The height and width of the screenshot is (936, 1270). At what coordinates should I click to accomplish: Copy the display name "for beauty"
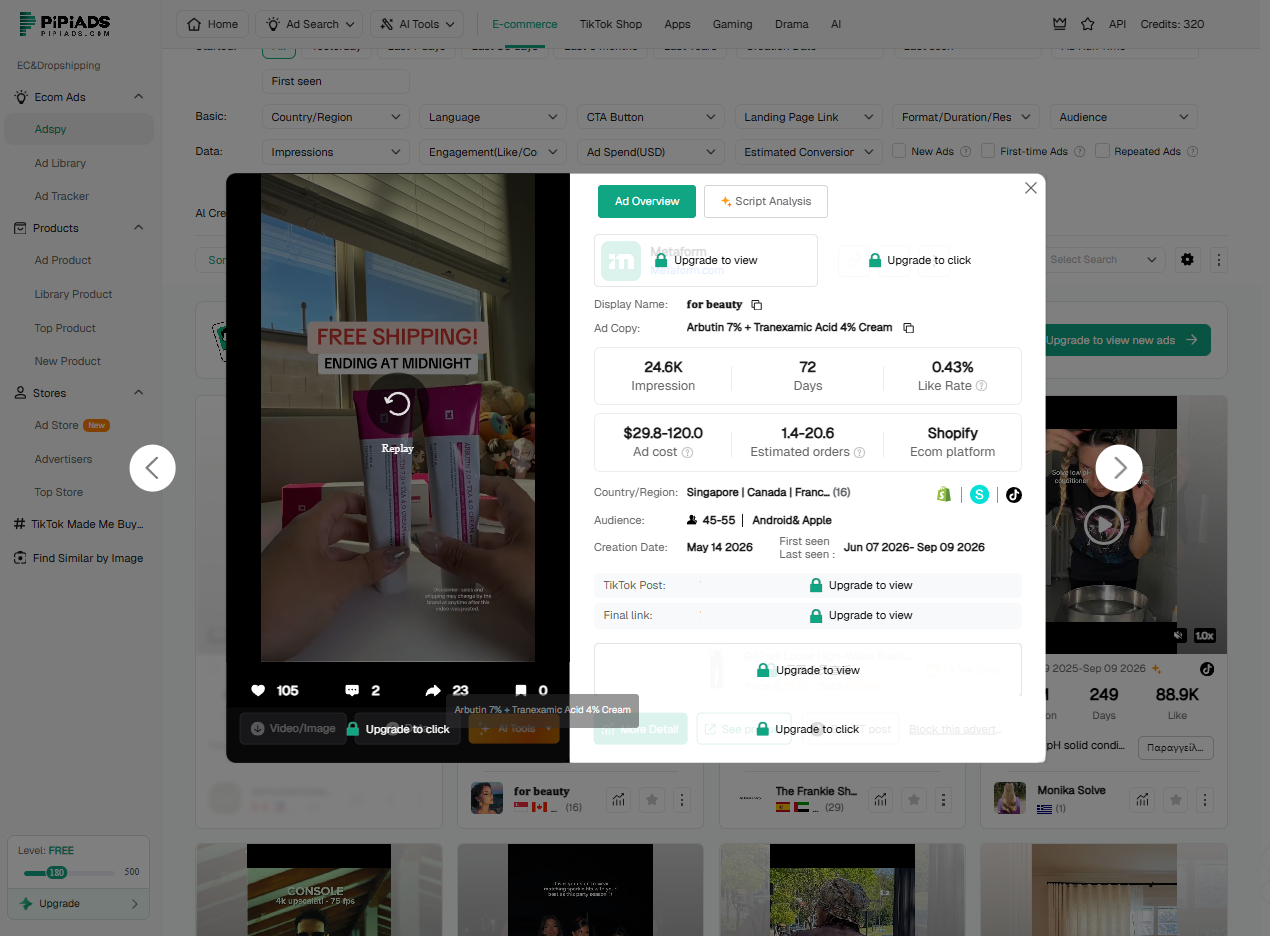tap(757, 305)
